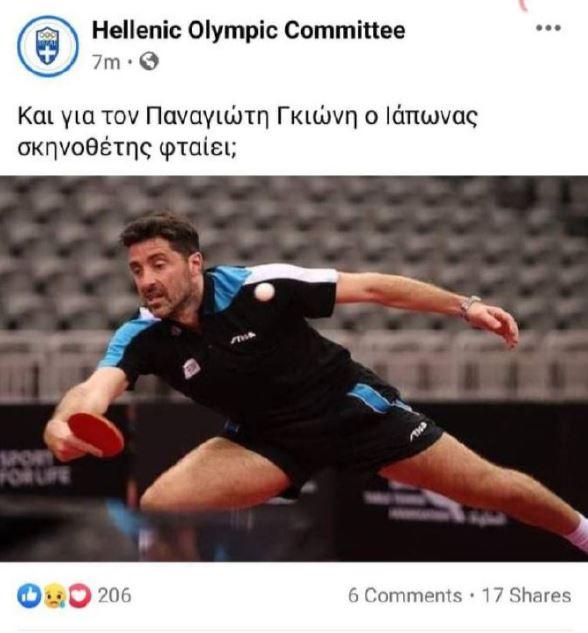Screen dimensions: 588x633
Task: Click the blue Like reaction icon
Action: (29, 595)
